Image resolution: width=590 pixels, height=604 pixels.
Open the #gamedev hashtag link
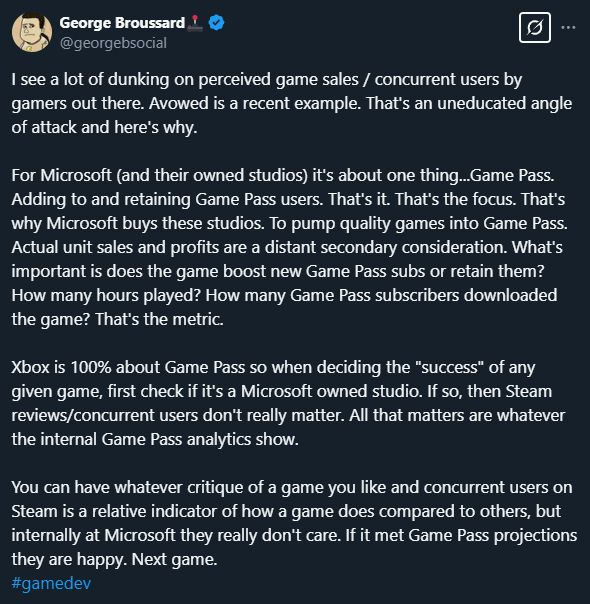tap(51, 583)
